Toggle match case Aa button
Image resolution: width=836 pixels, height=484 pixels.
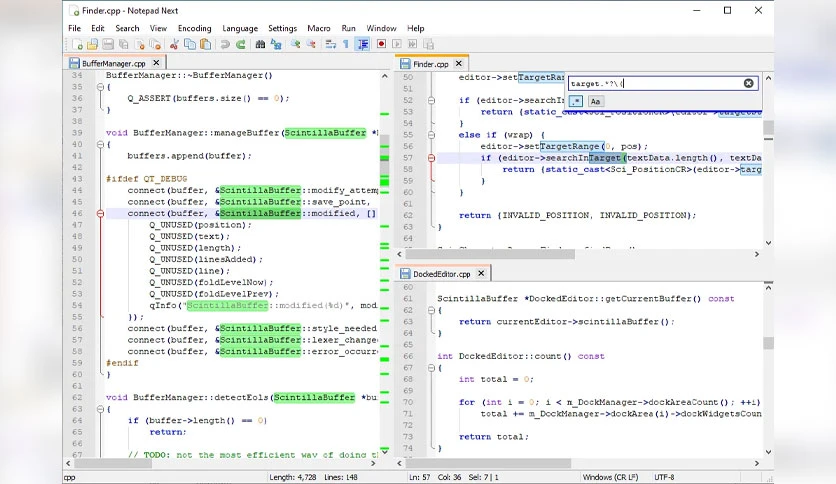coord(595,101)
